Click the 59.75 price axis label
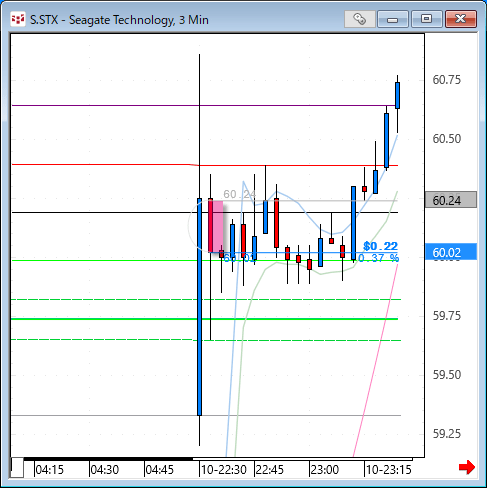The height and width of the screenshot is (488, 487). (447, 316)
